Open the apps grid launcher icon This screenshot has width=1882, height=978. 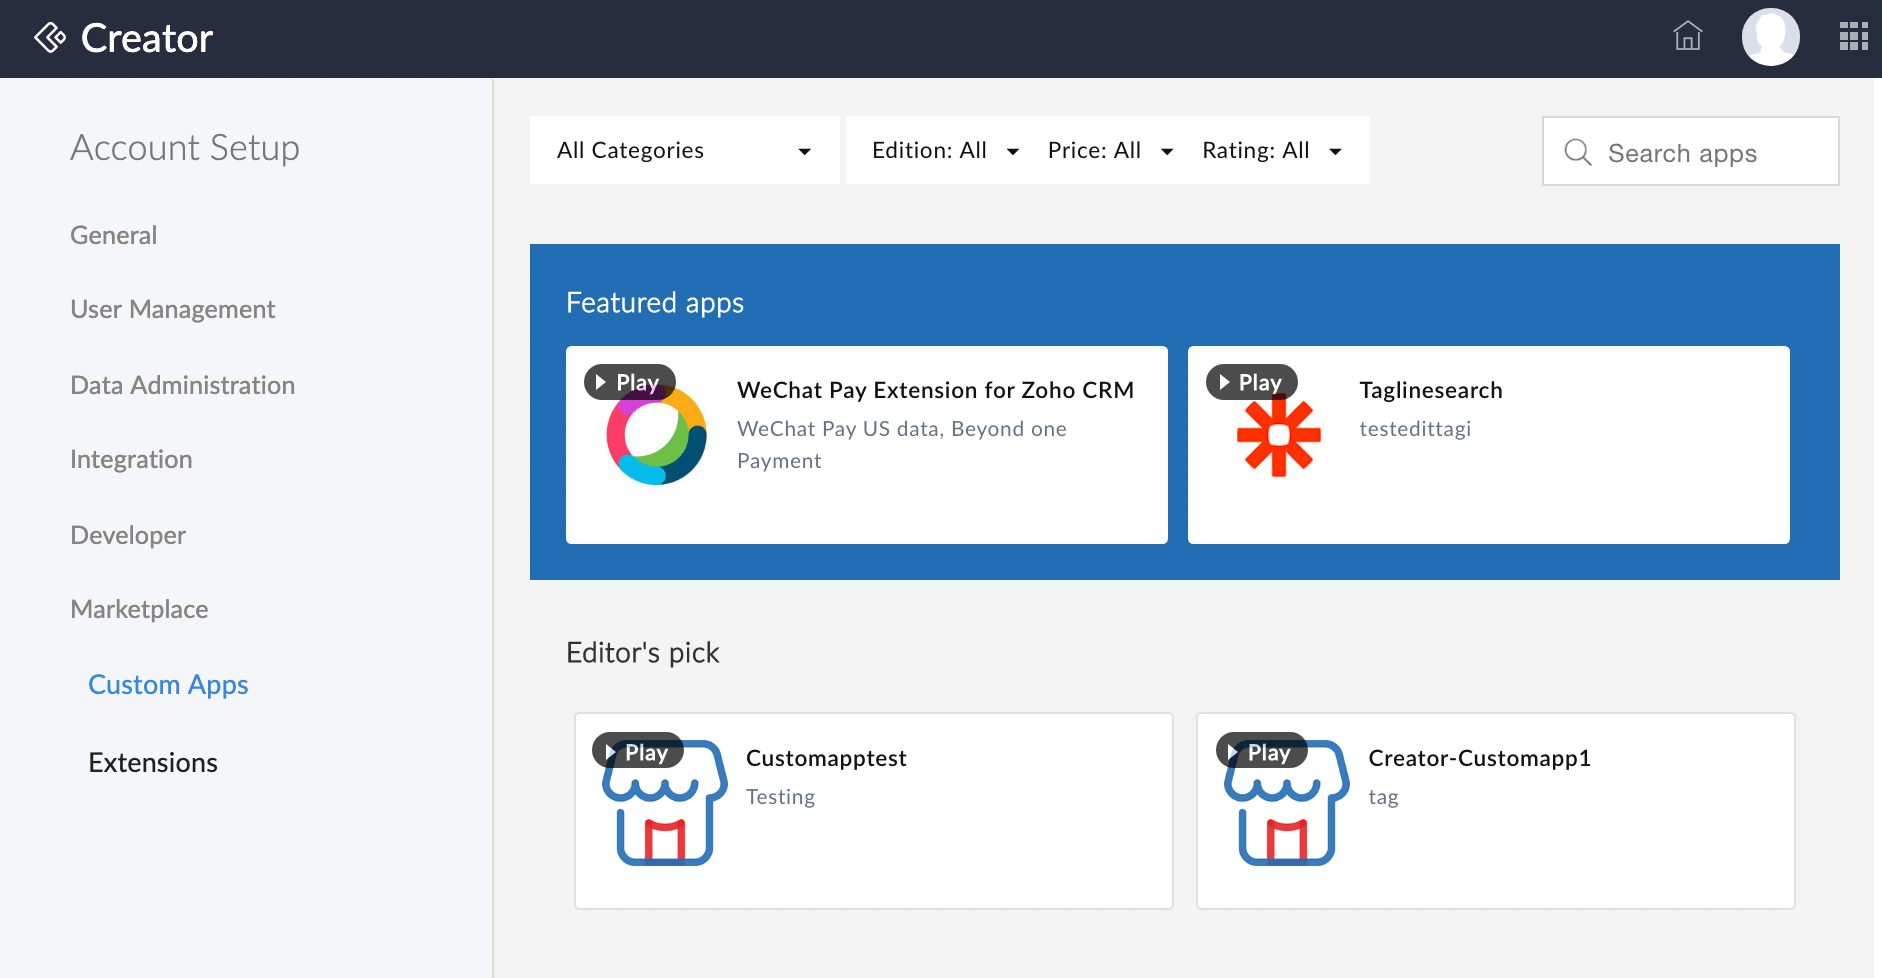tap(1854, 37)
